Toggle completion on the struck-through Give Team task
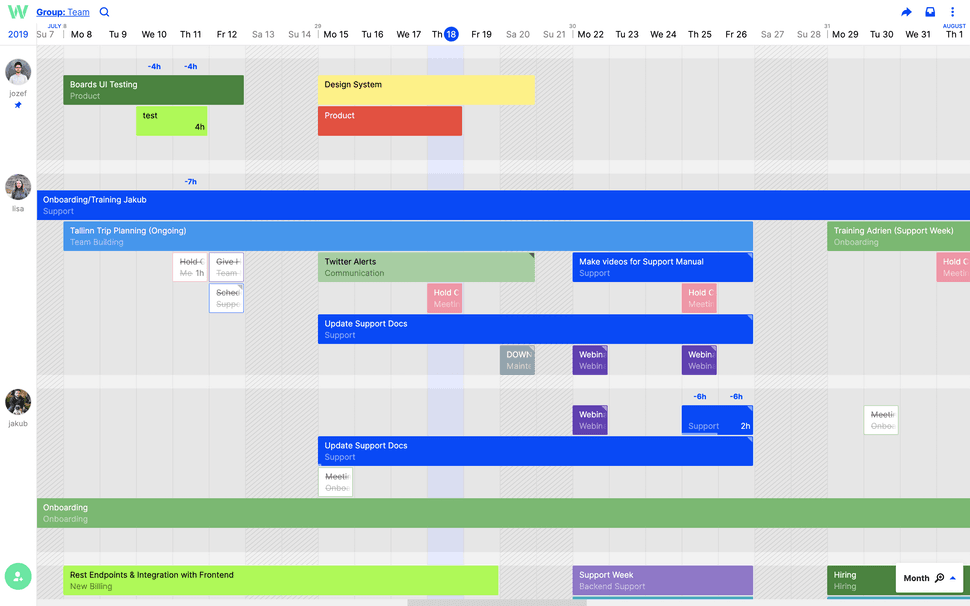This screenshot has height=606, width=970. click(226, 266)
